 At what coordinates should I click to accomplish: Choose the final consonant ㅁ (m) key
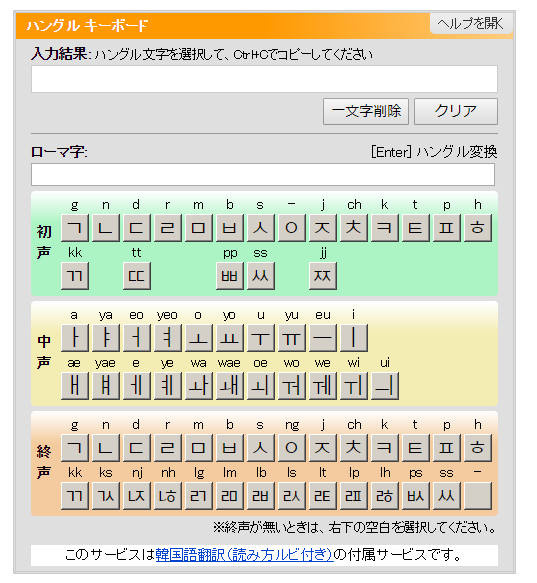[199, 448]
